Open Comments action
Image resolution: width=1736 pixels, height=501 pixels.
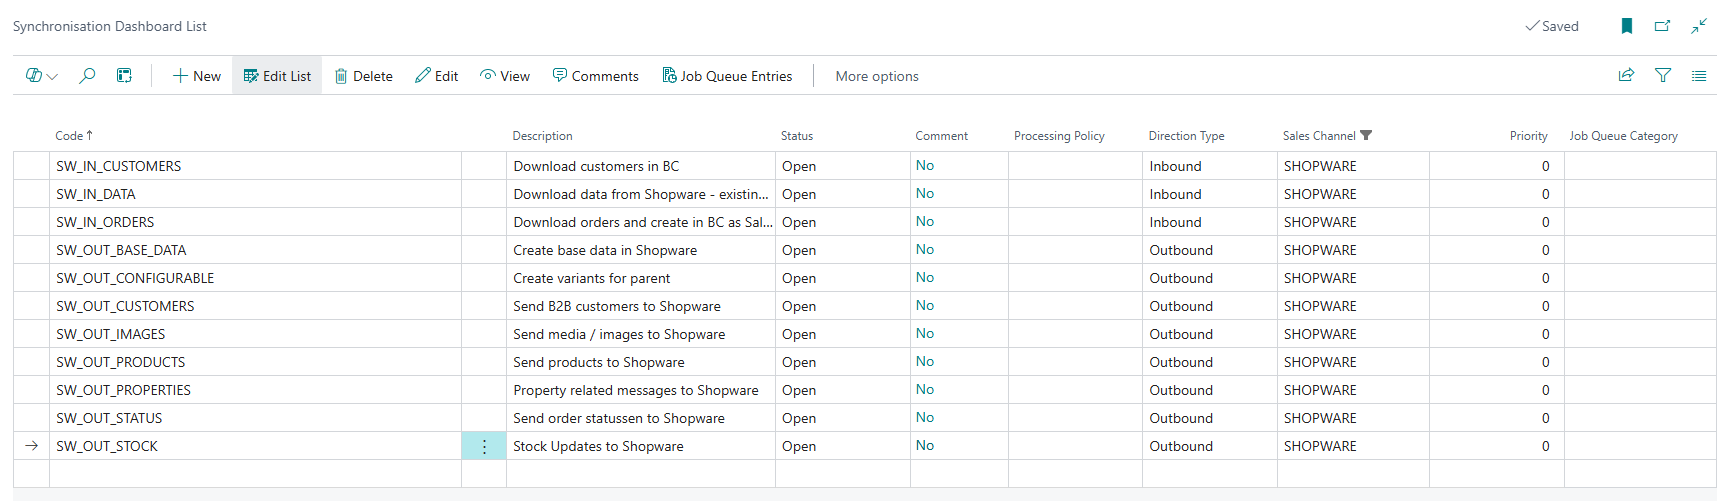click(x=596, y=76)
